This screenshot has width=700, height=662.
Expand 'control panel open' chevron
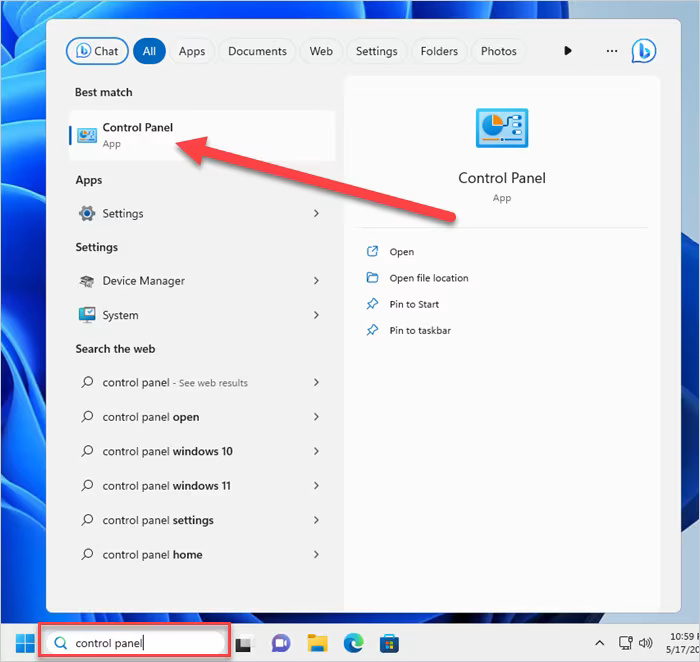click(316, 417)
